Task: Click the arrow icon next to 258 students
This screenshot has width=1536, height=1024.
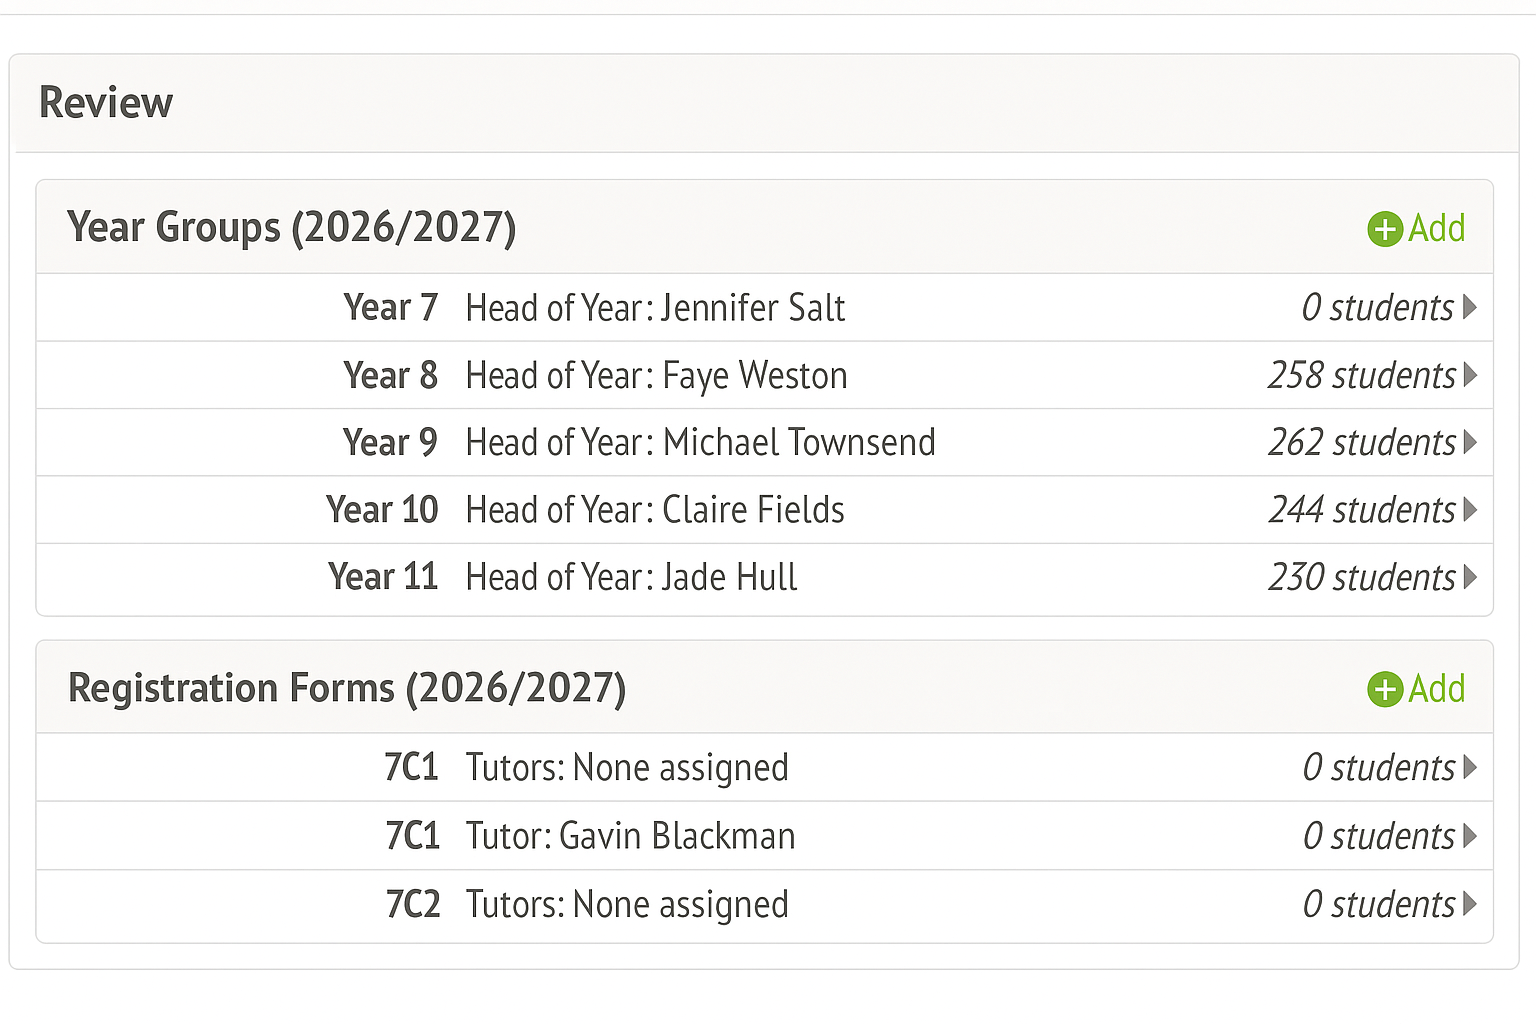Action: 1470,375
